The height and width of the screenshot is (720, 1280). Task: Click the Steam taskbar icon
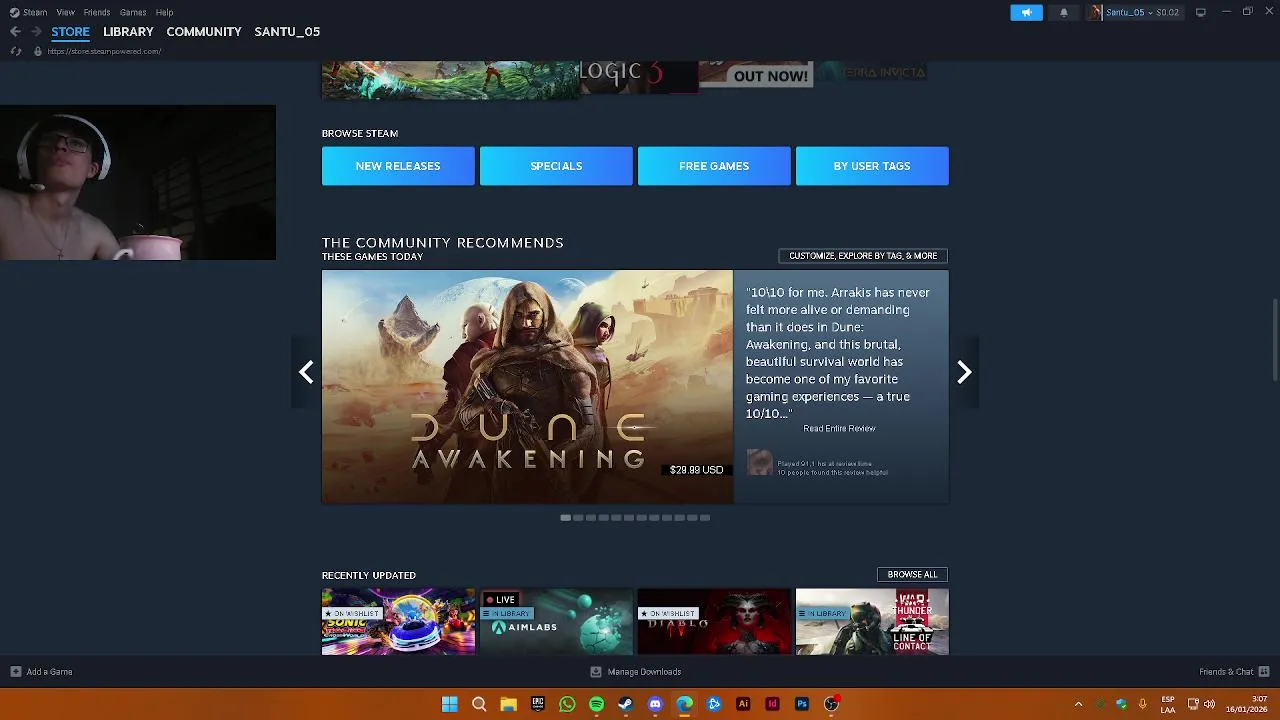tap(625, 704)
